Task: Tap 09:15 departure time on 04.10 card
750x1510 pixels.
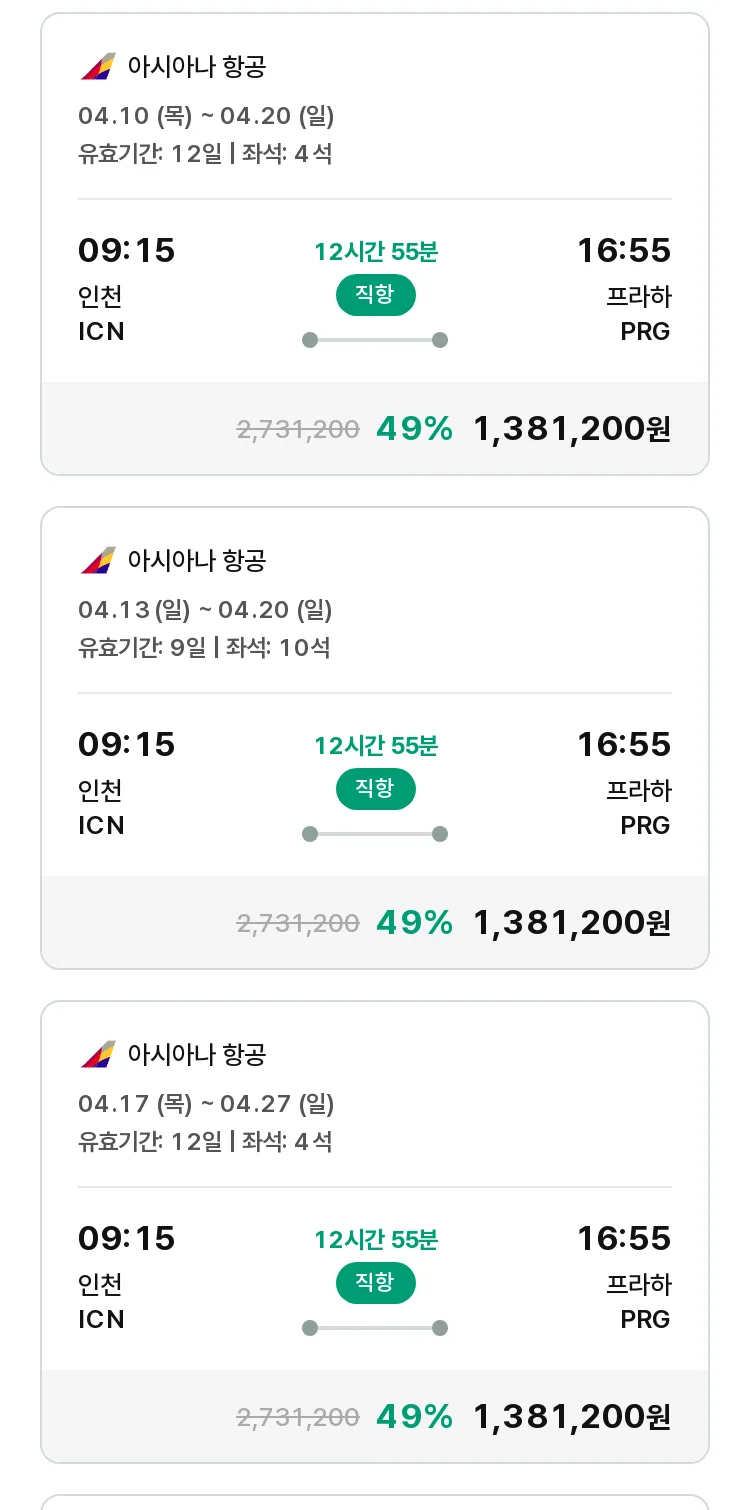Action: pos(126,250)
